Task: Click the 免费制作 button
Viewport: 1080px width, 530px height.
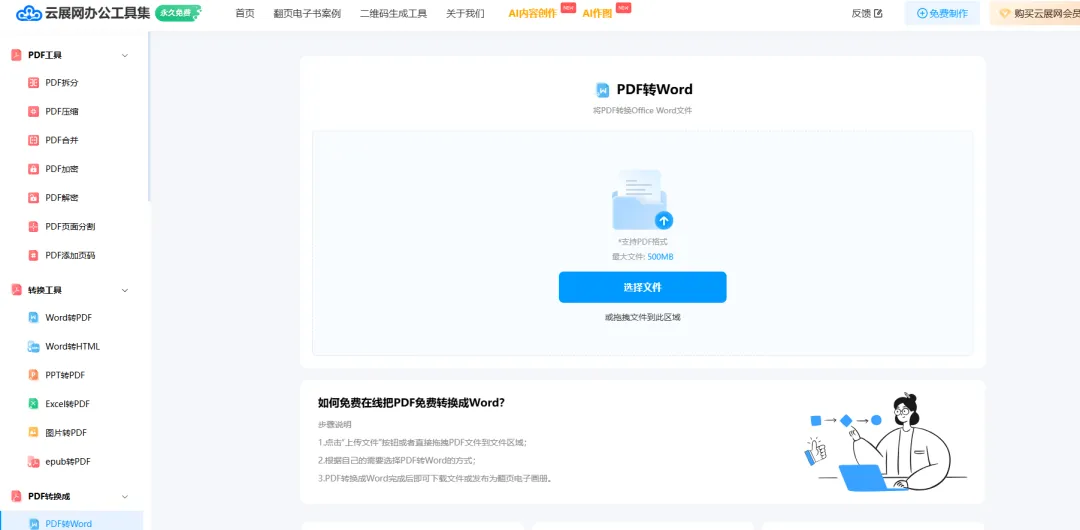Action: (x=942, y=13)
